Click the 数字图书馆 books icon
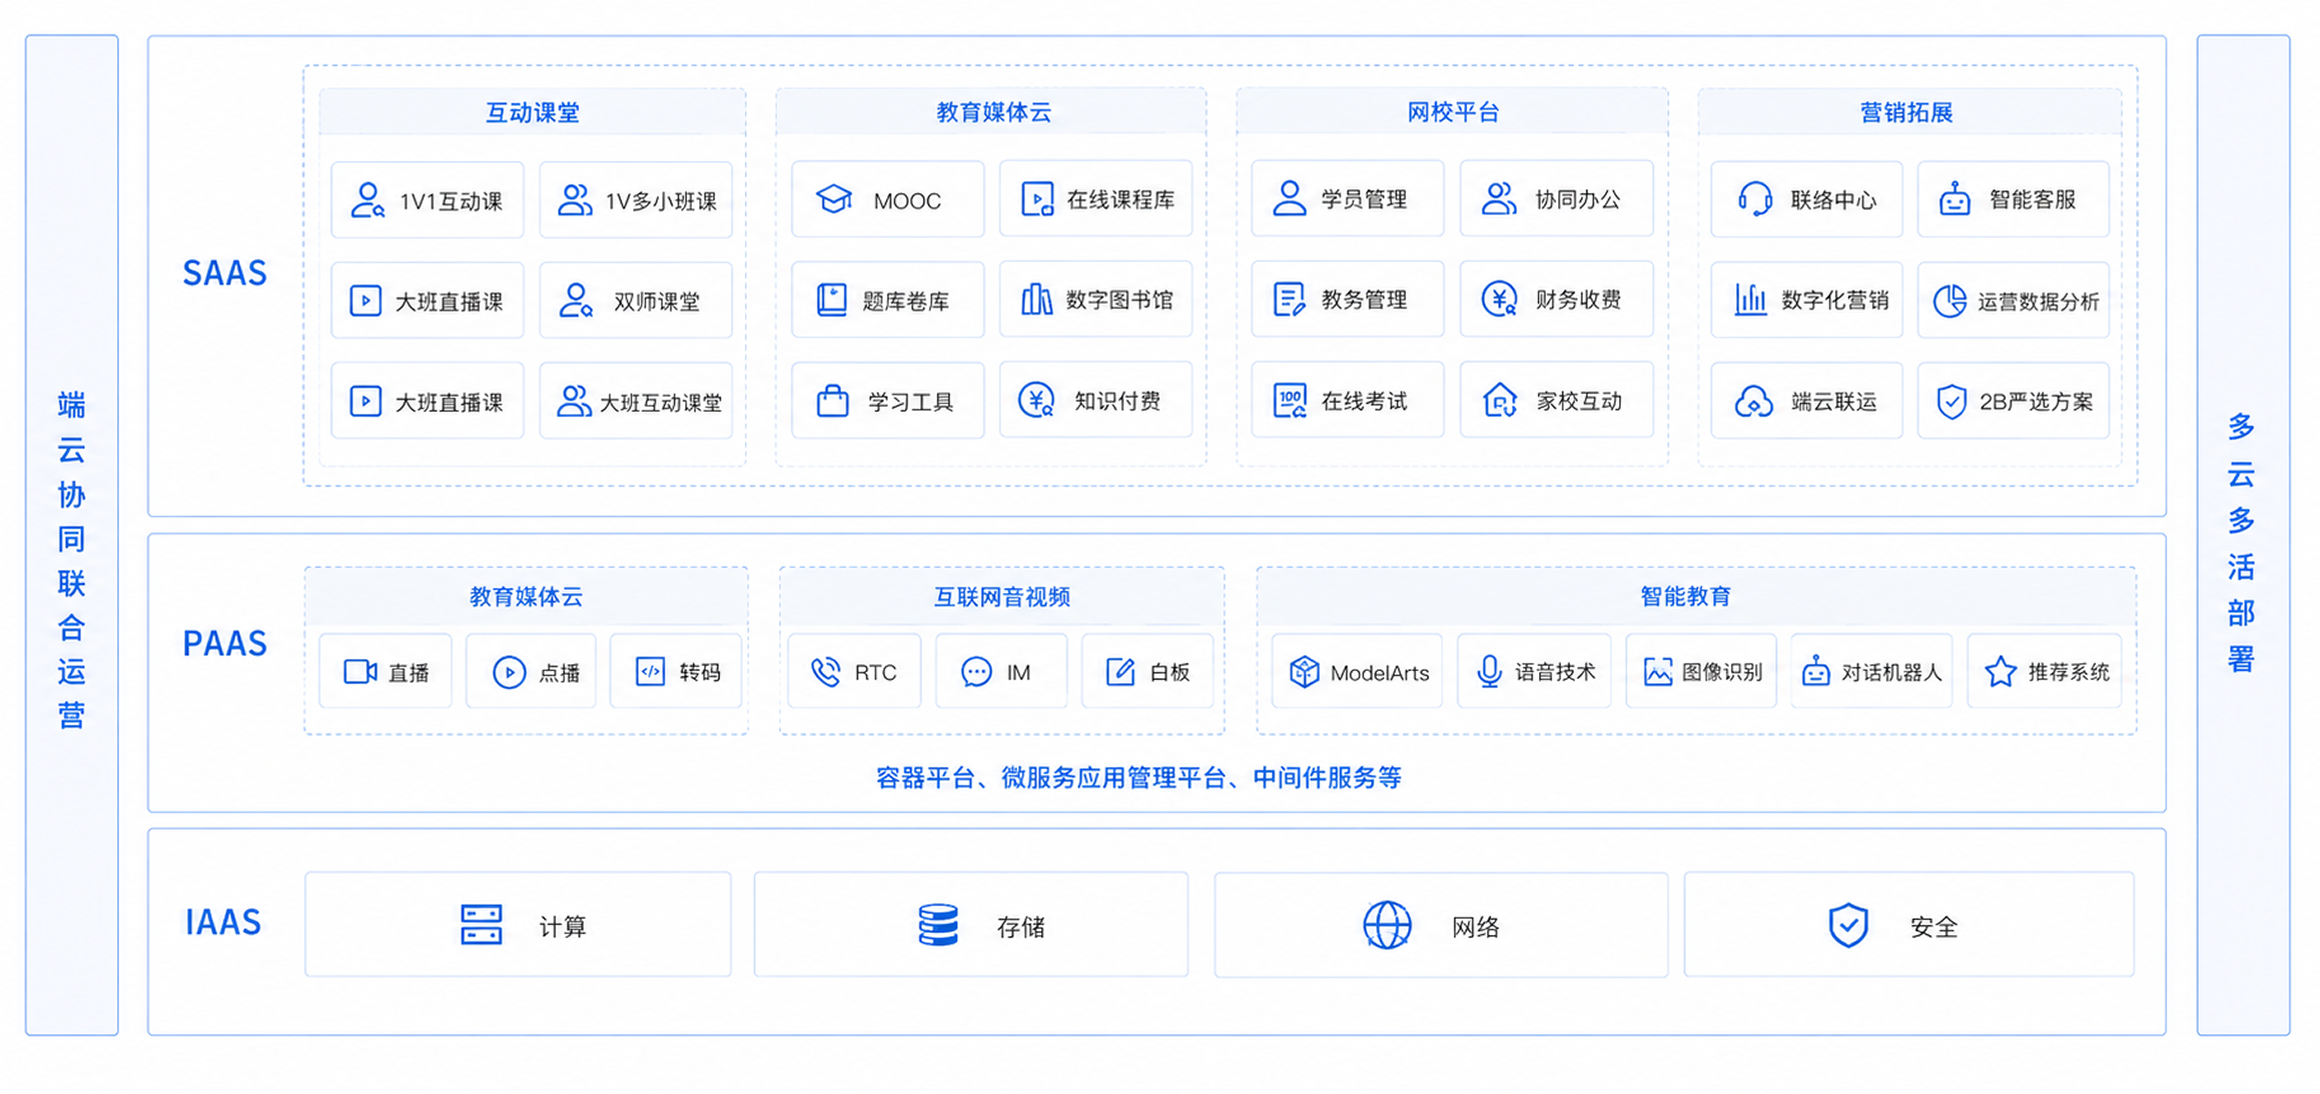Viewport: 2320px width, 1094px height. (x=1036, y=299)
